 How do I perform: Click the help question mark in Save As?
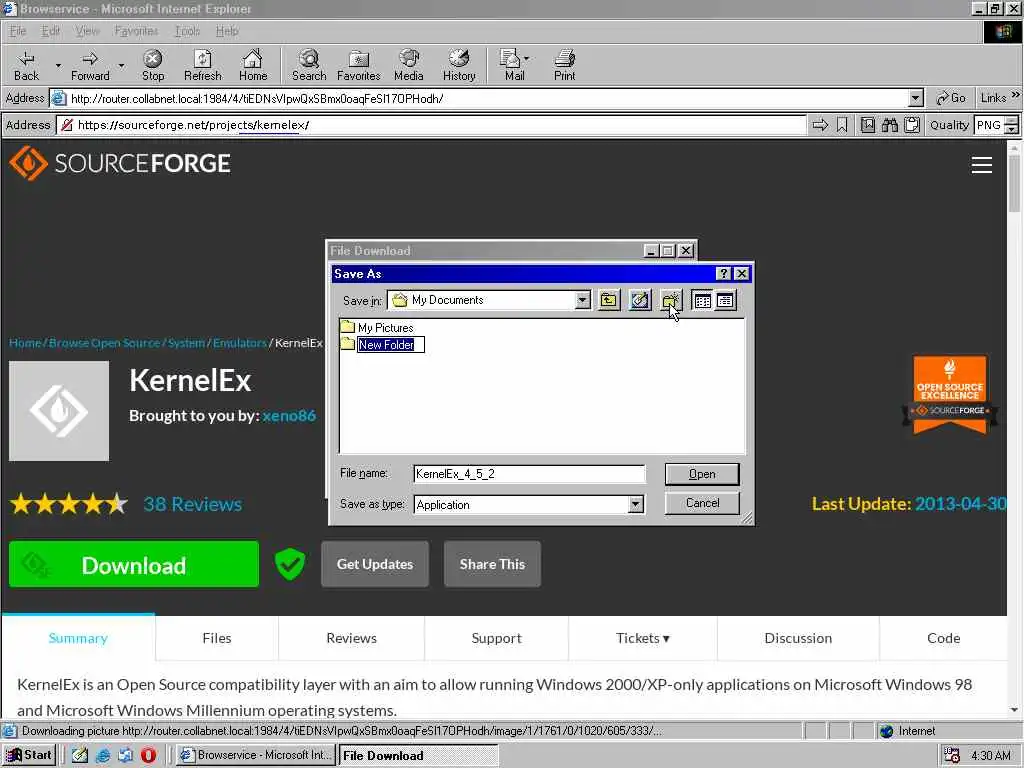pyautogui.click(x=723, y=274)
